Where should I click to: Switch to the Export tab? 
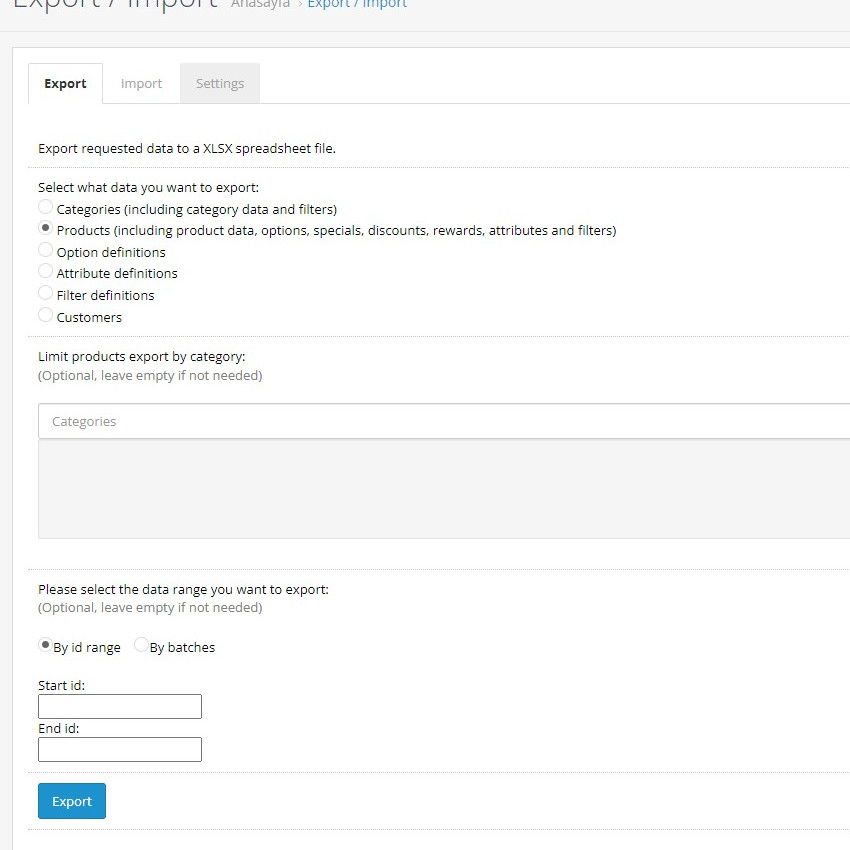tap(65, 83)
